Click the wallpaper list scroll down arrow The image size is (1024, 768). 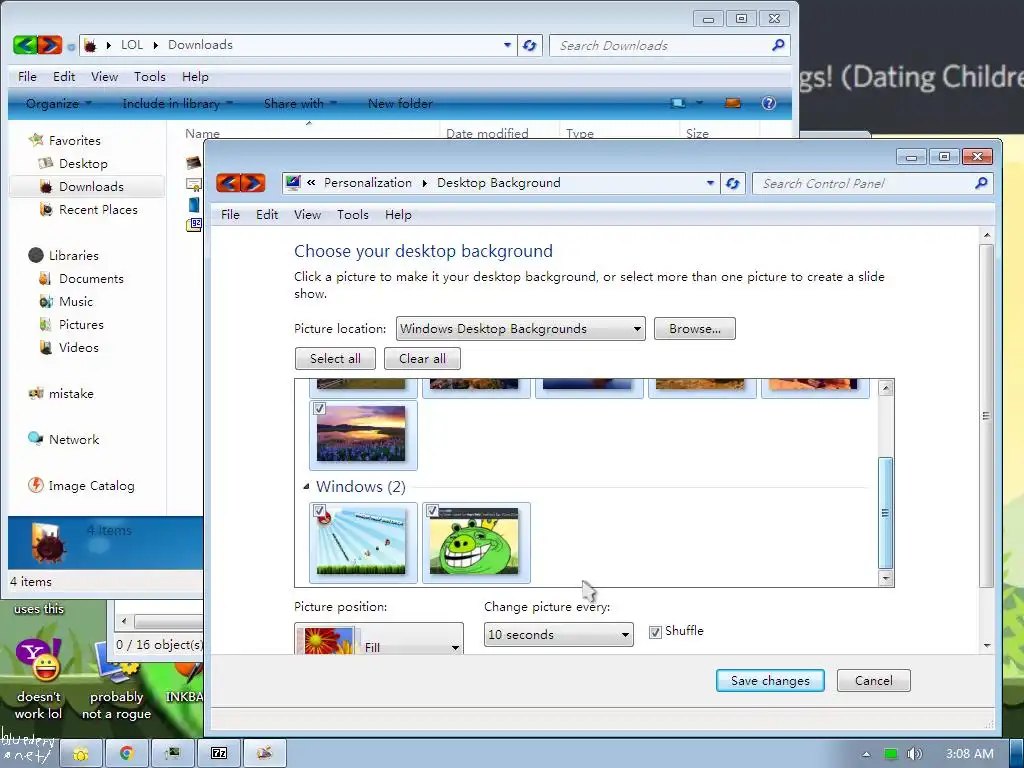(886, 578)
